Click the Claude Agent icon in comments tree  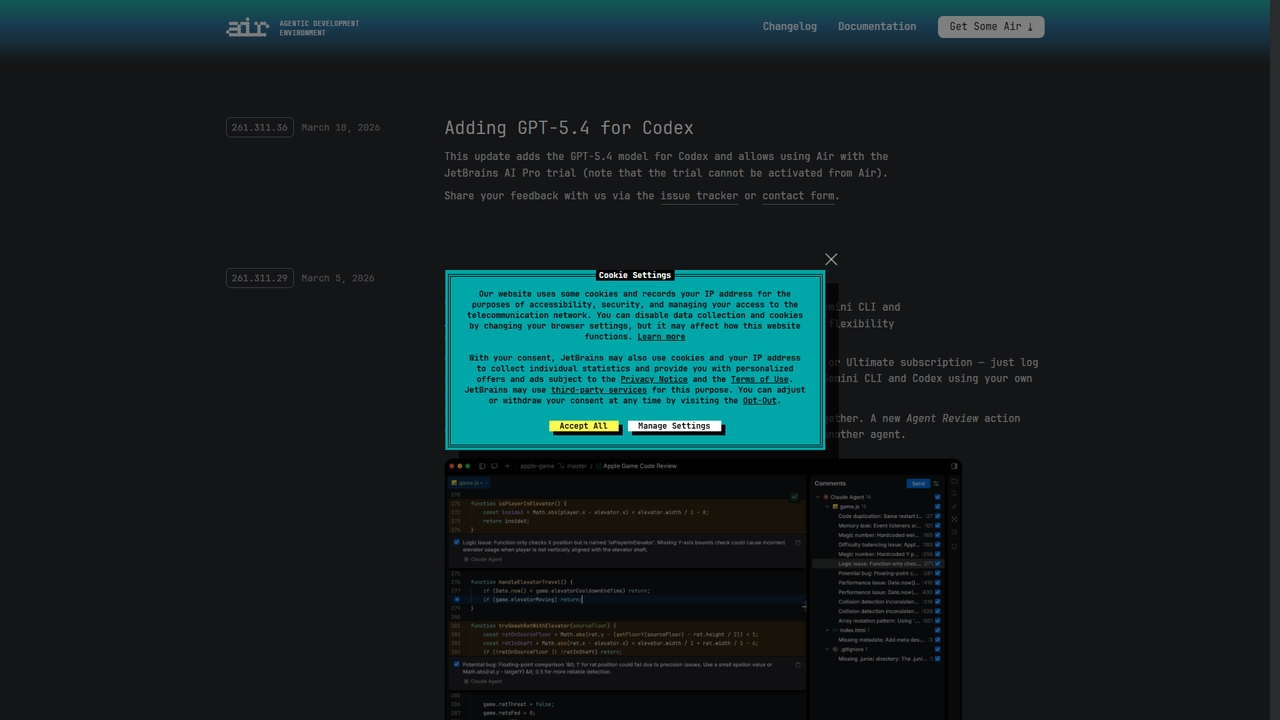(826, 497)
